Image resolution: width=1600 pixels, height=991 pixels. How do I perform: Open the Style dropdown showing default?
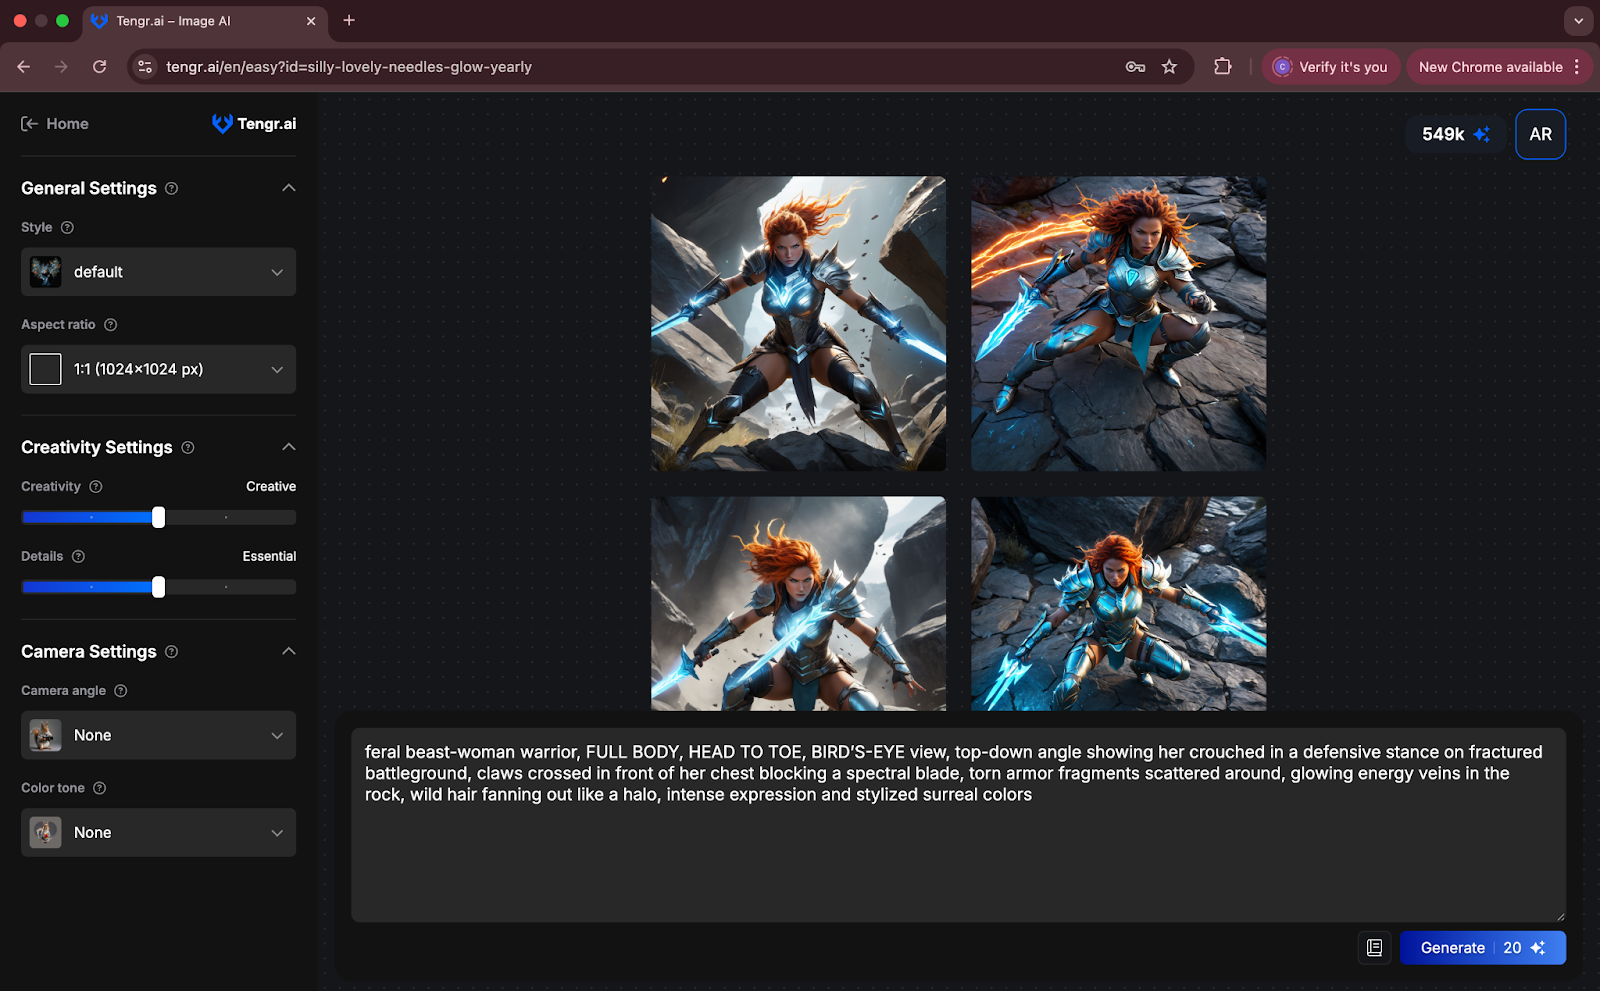[158, 272]
